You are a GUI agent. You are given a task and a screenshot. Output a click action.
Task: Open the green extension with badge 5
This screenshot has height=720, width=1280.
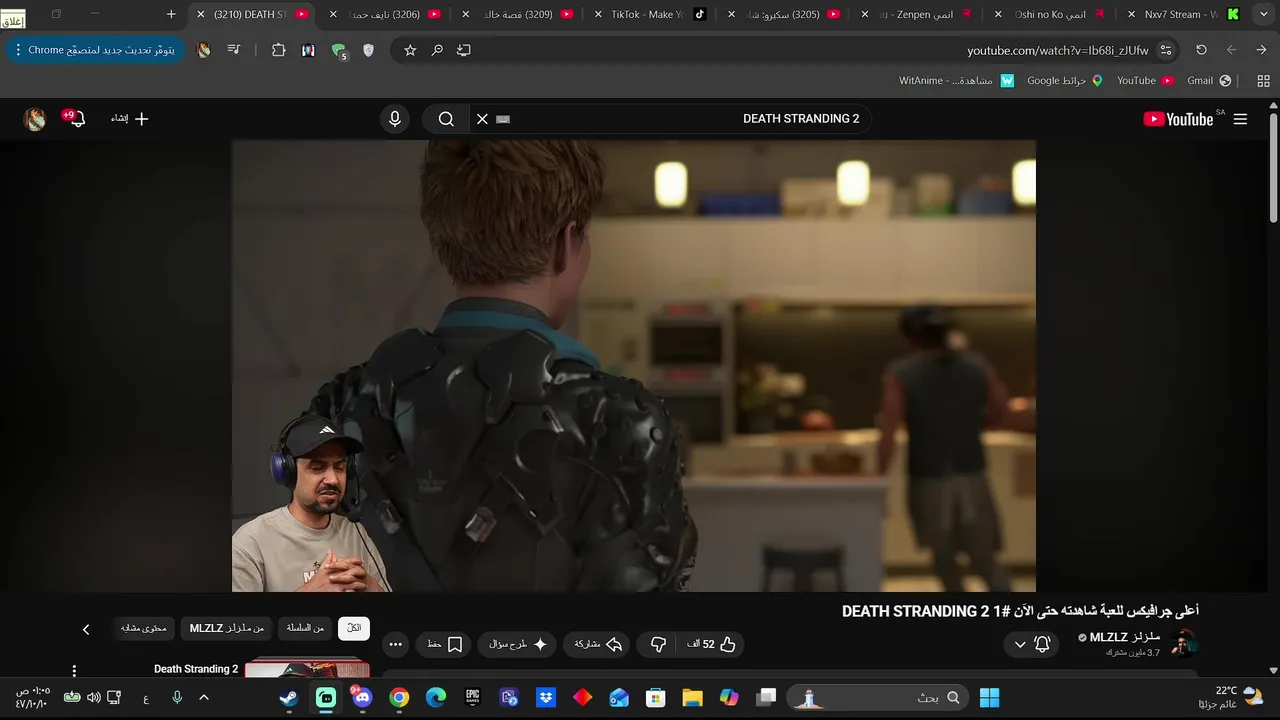pos(339,51)
